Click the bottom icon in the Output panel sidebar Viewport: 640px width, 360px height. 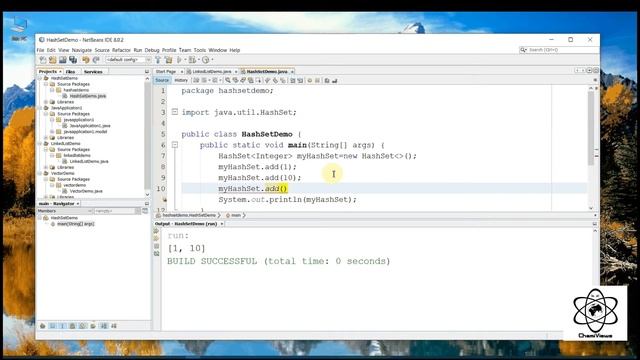[x=156, y=254]
